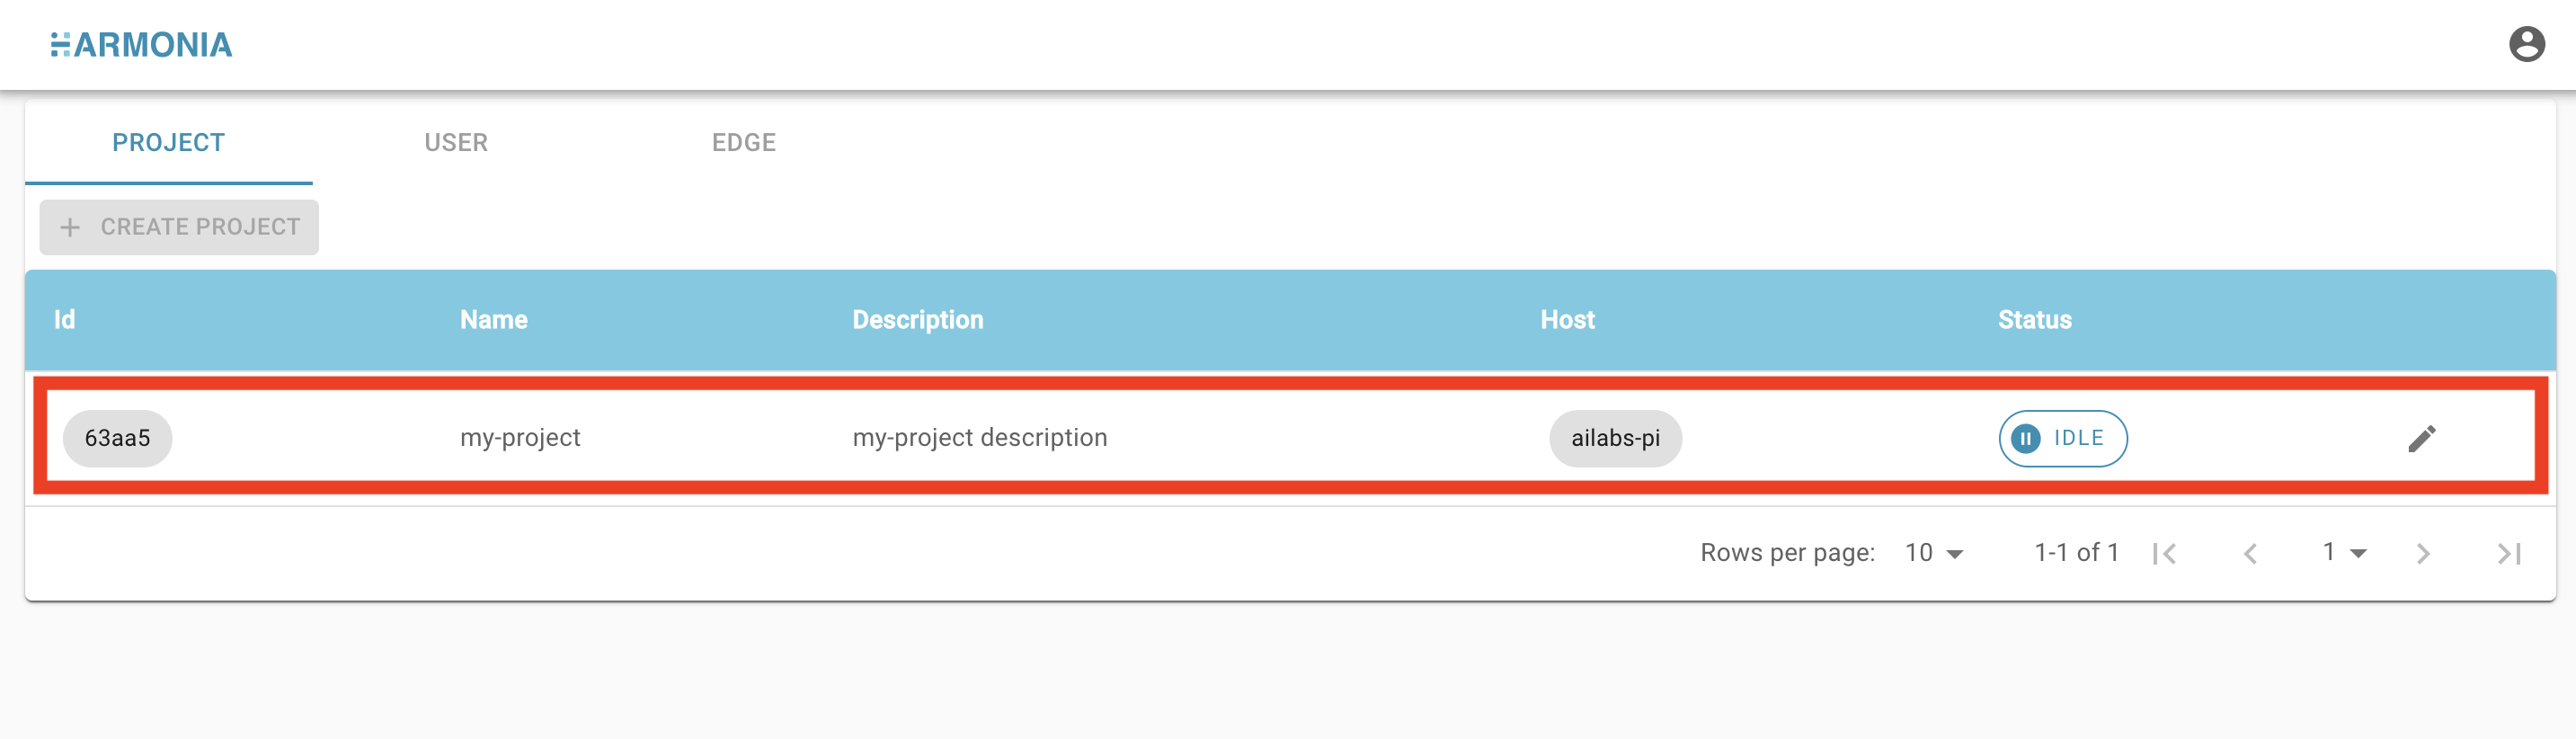This screenshot has height=739, width=2576.
Task: Click the ailabs-pi host chip
Action: [x=1615, y=438]
